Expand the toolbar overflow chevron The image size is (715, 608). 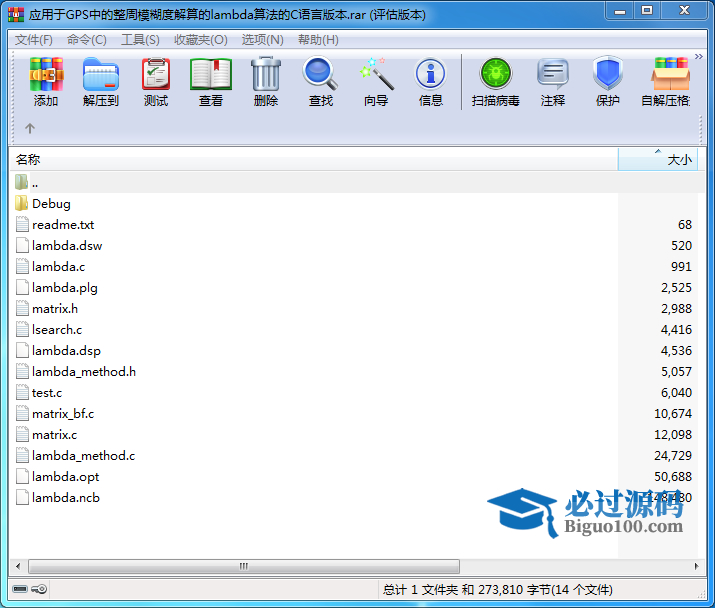[x=699, y=57]
